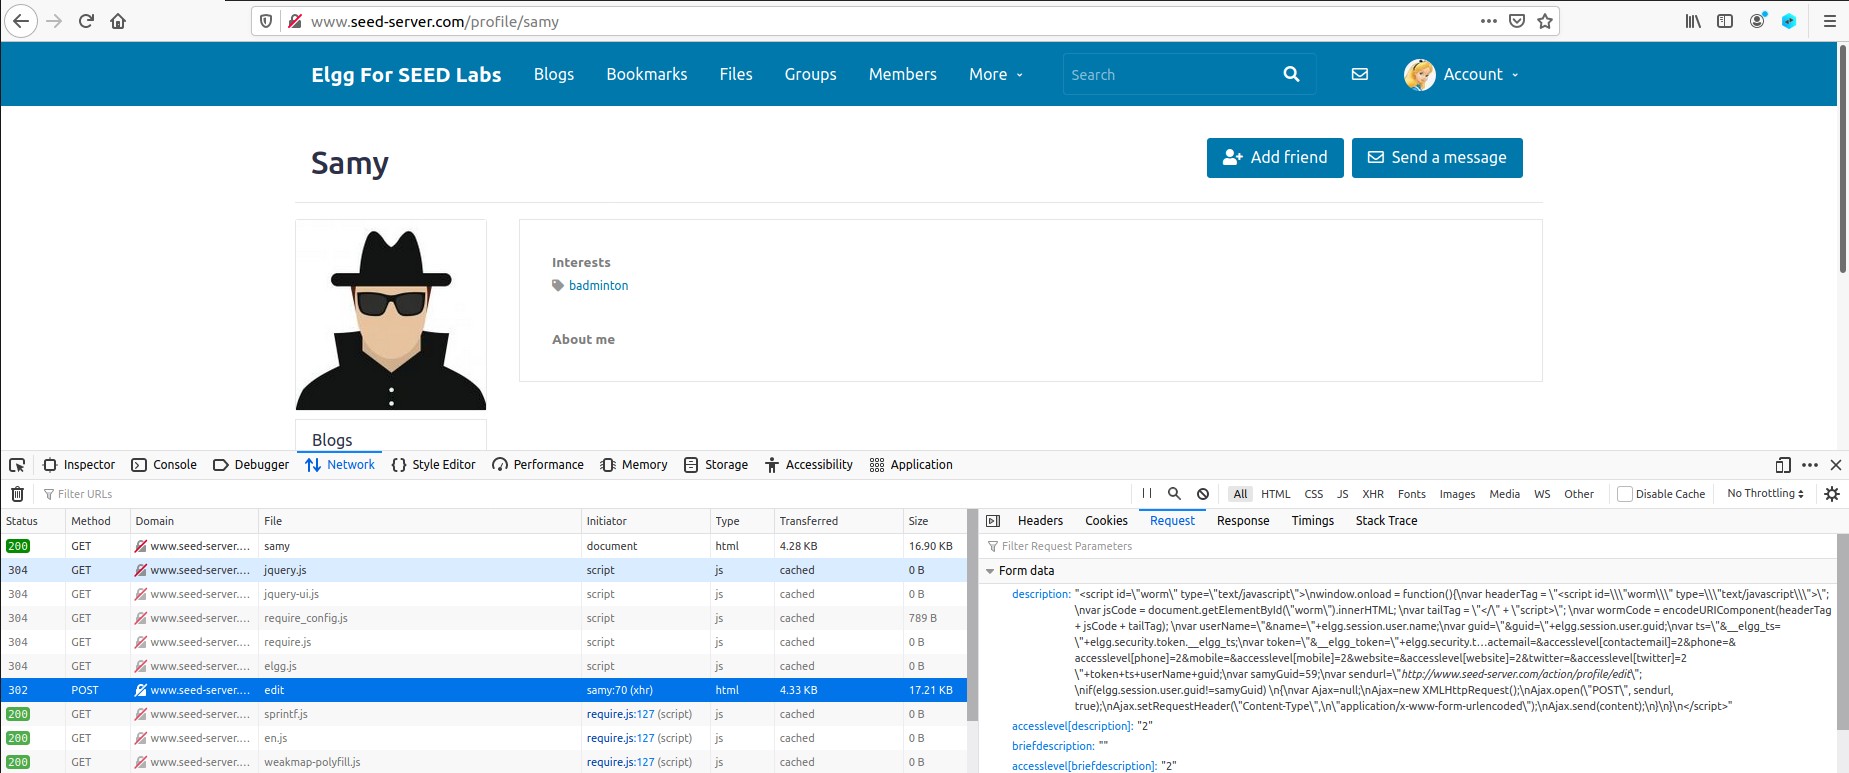Viewport: 1849px width, 773px height.
Task: Reload the current page
Action: [86, 21]
